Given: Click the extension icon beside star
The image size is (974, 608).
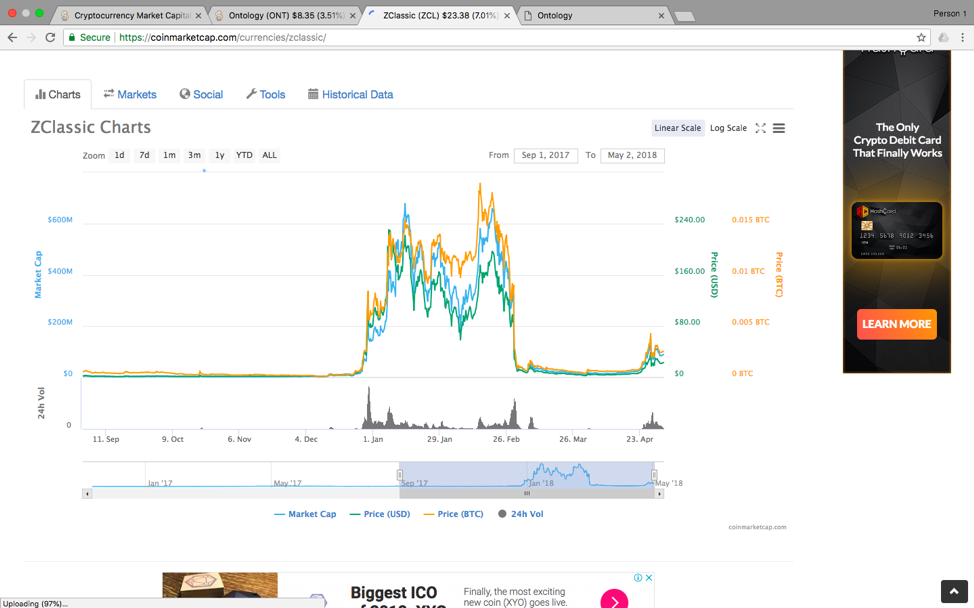Looking at the screenshot, I should point(944,37).
